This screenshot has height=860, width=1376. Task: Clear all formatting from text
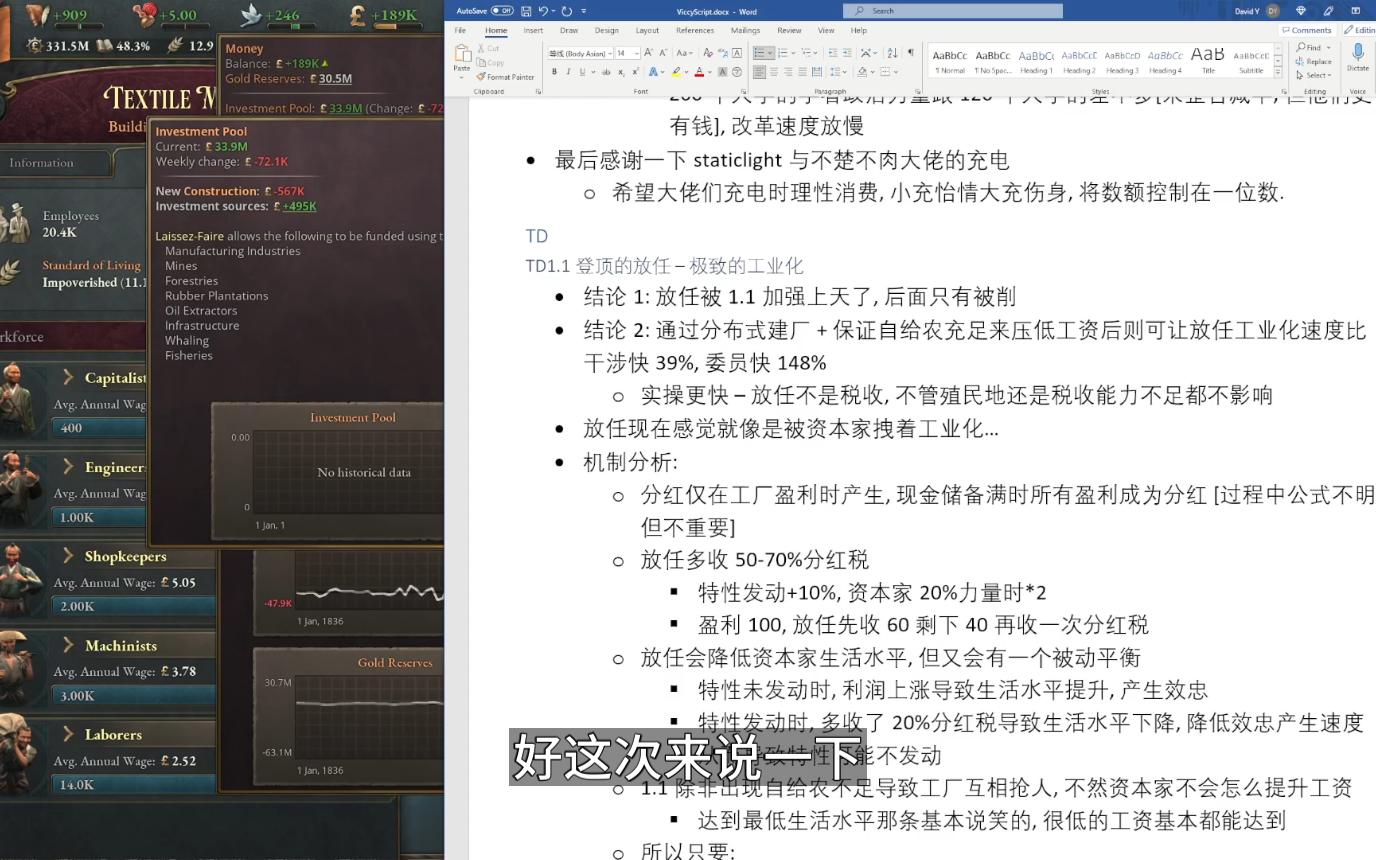coord(708,52)
